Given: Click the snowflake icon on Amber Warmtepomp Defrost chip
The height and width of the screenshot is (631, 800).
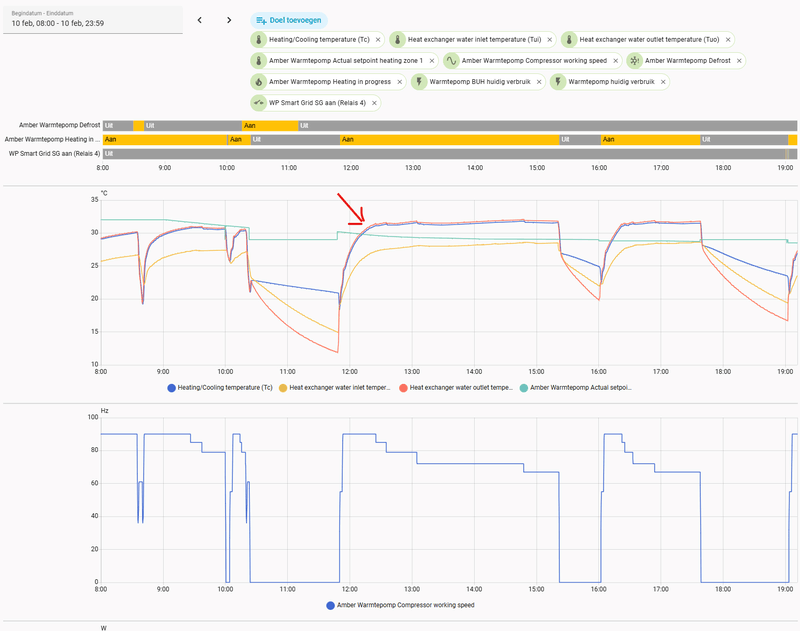Looking at the screenshot, I should pos(634,59).
